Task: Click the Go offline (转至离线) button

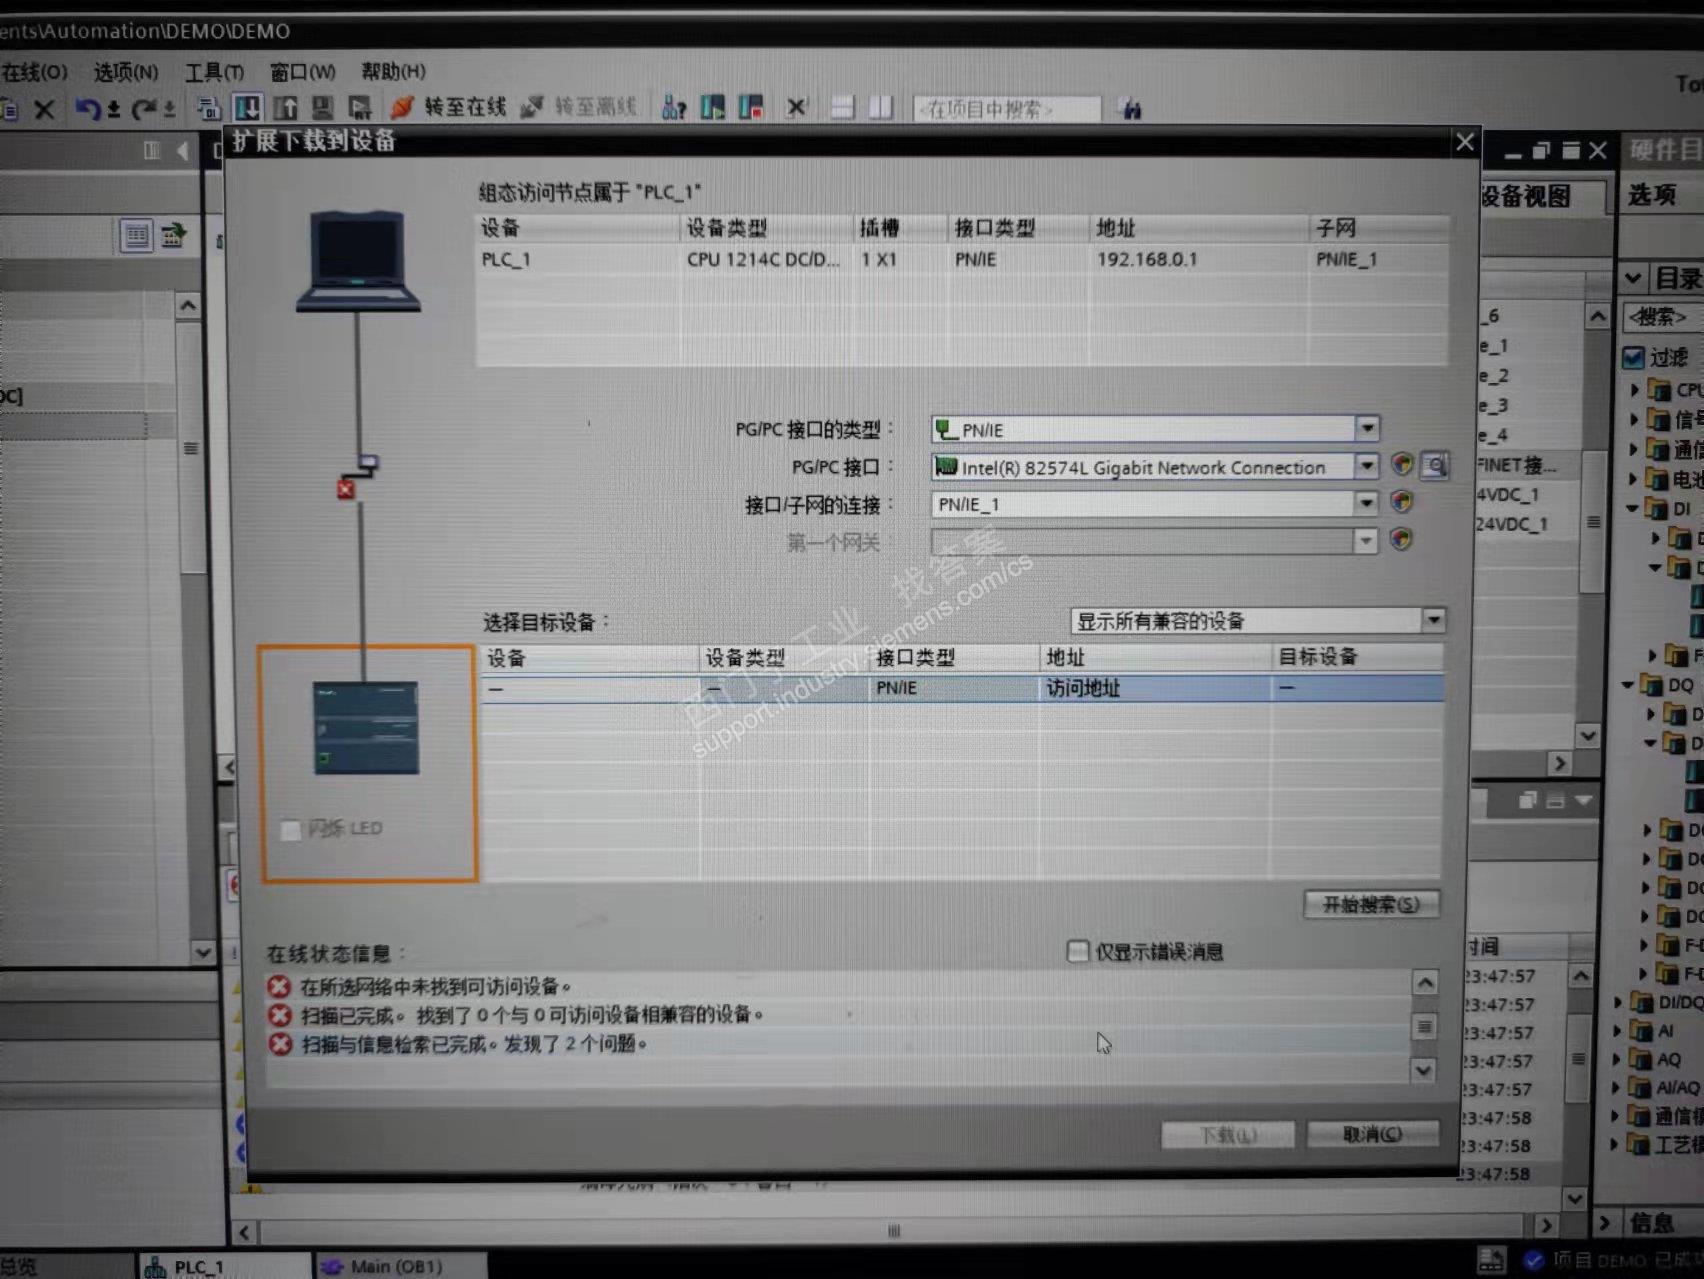Action: click(579, 107)
